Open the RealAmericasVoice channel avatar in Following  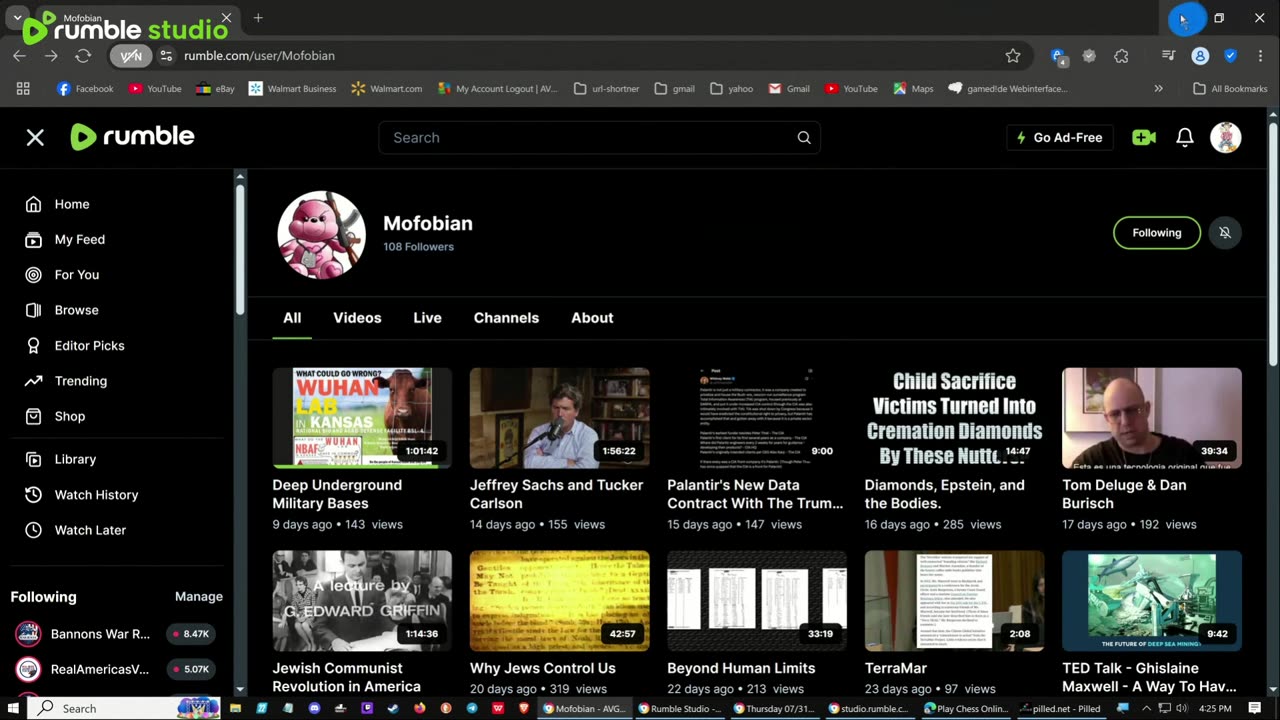point(28,669)
